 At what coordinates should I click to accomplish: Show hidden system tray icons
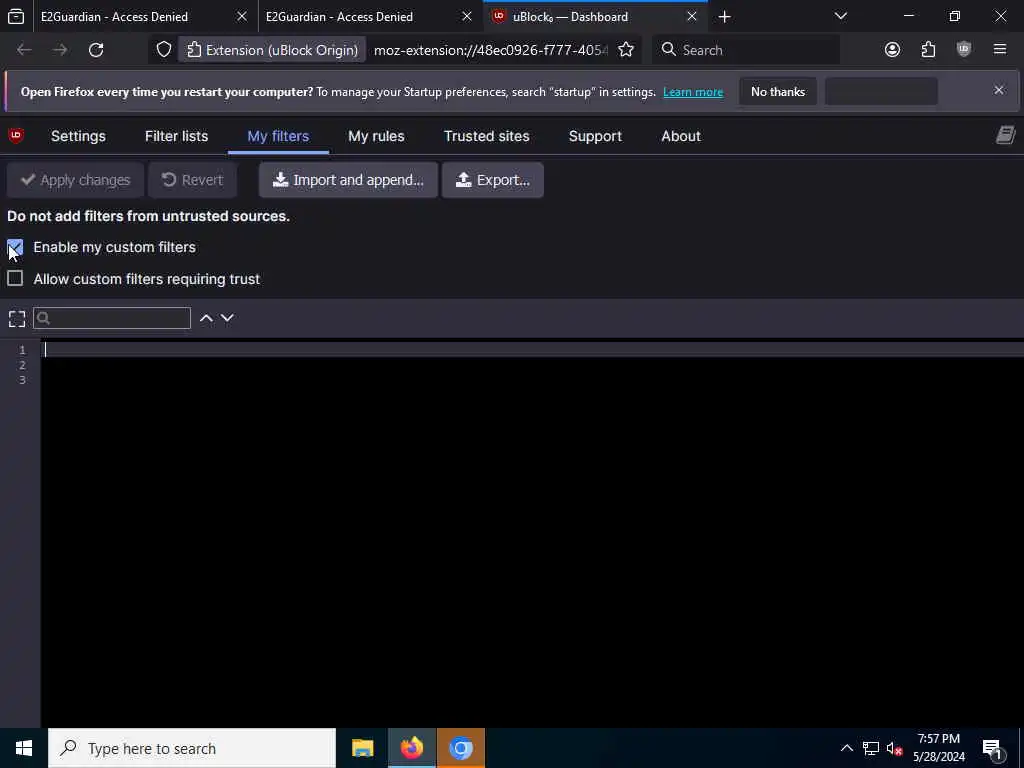(846, 748)
